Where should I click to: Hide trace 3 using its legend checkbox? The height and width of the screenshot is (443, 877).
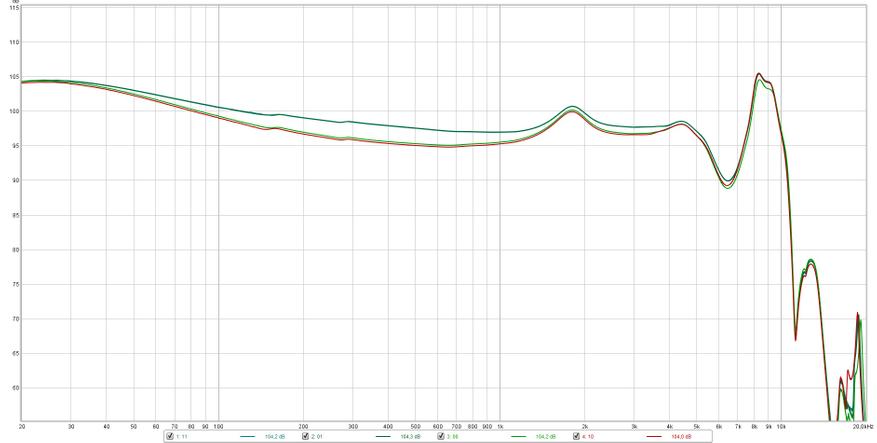[x=441, y=436]
